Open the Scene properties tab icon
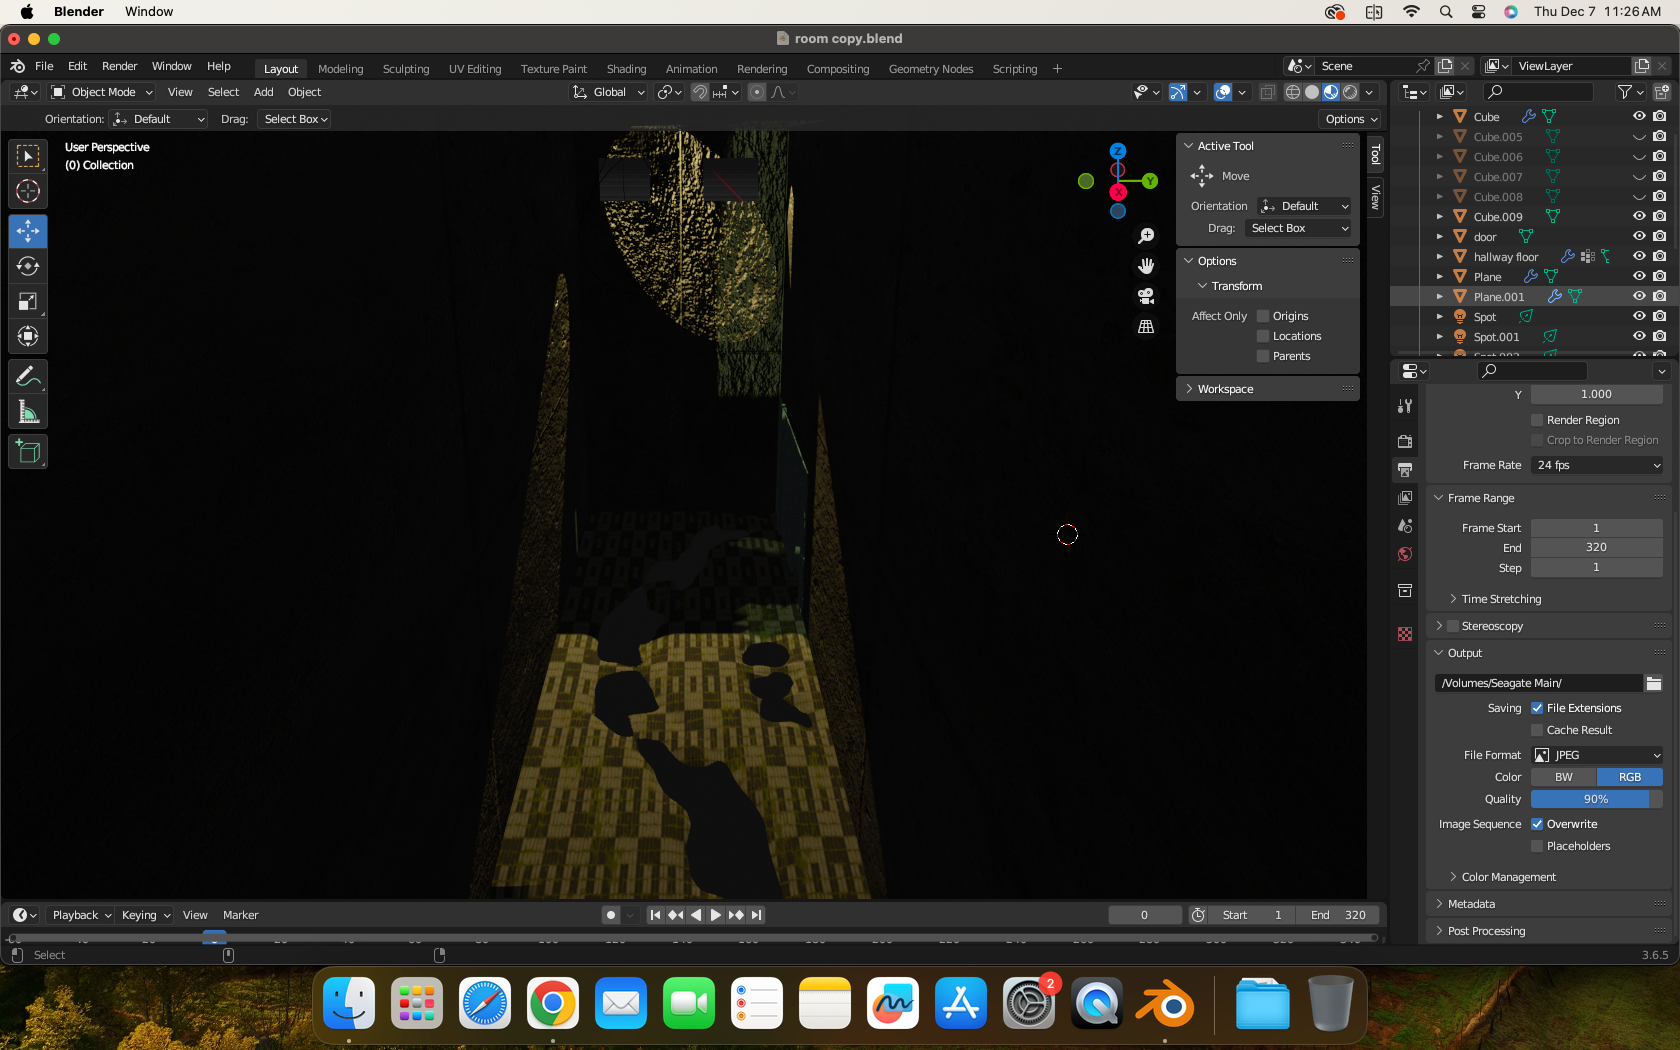This screenshot has width=1680, height=1050. [x=1405, y=525]
